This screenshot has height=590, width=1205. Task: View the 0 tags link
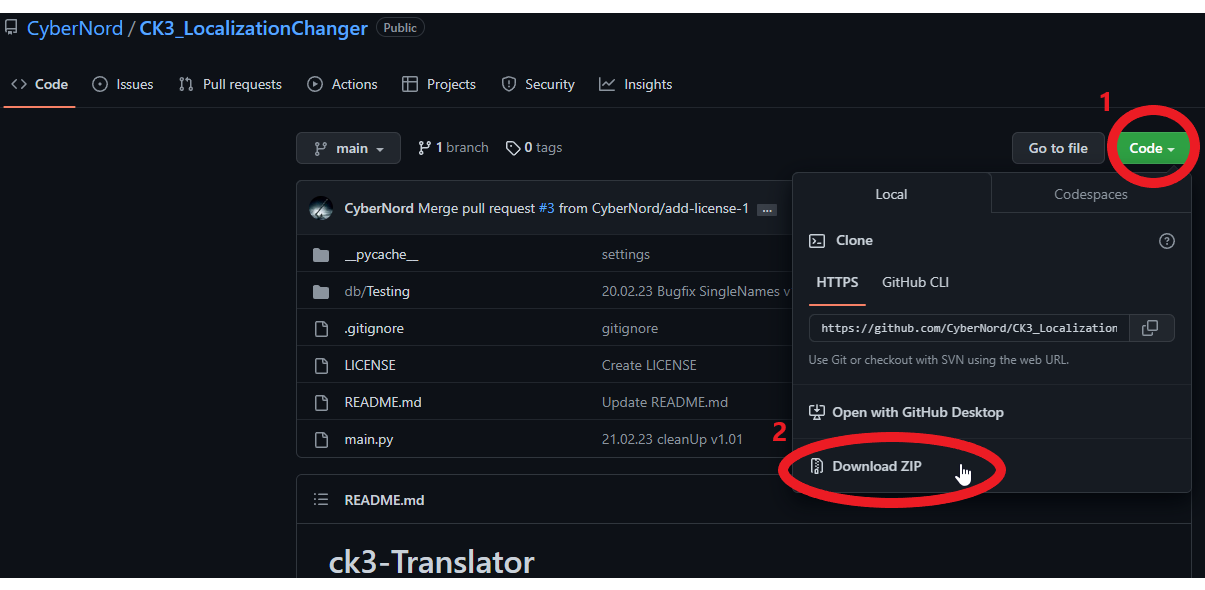coord(534,147)
